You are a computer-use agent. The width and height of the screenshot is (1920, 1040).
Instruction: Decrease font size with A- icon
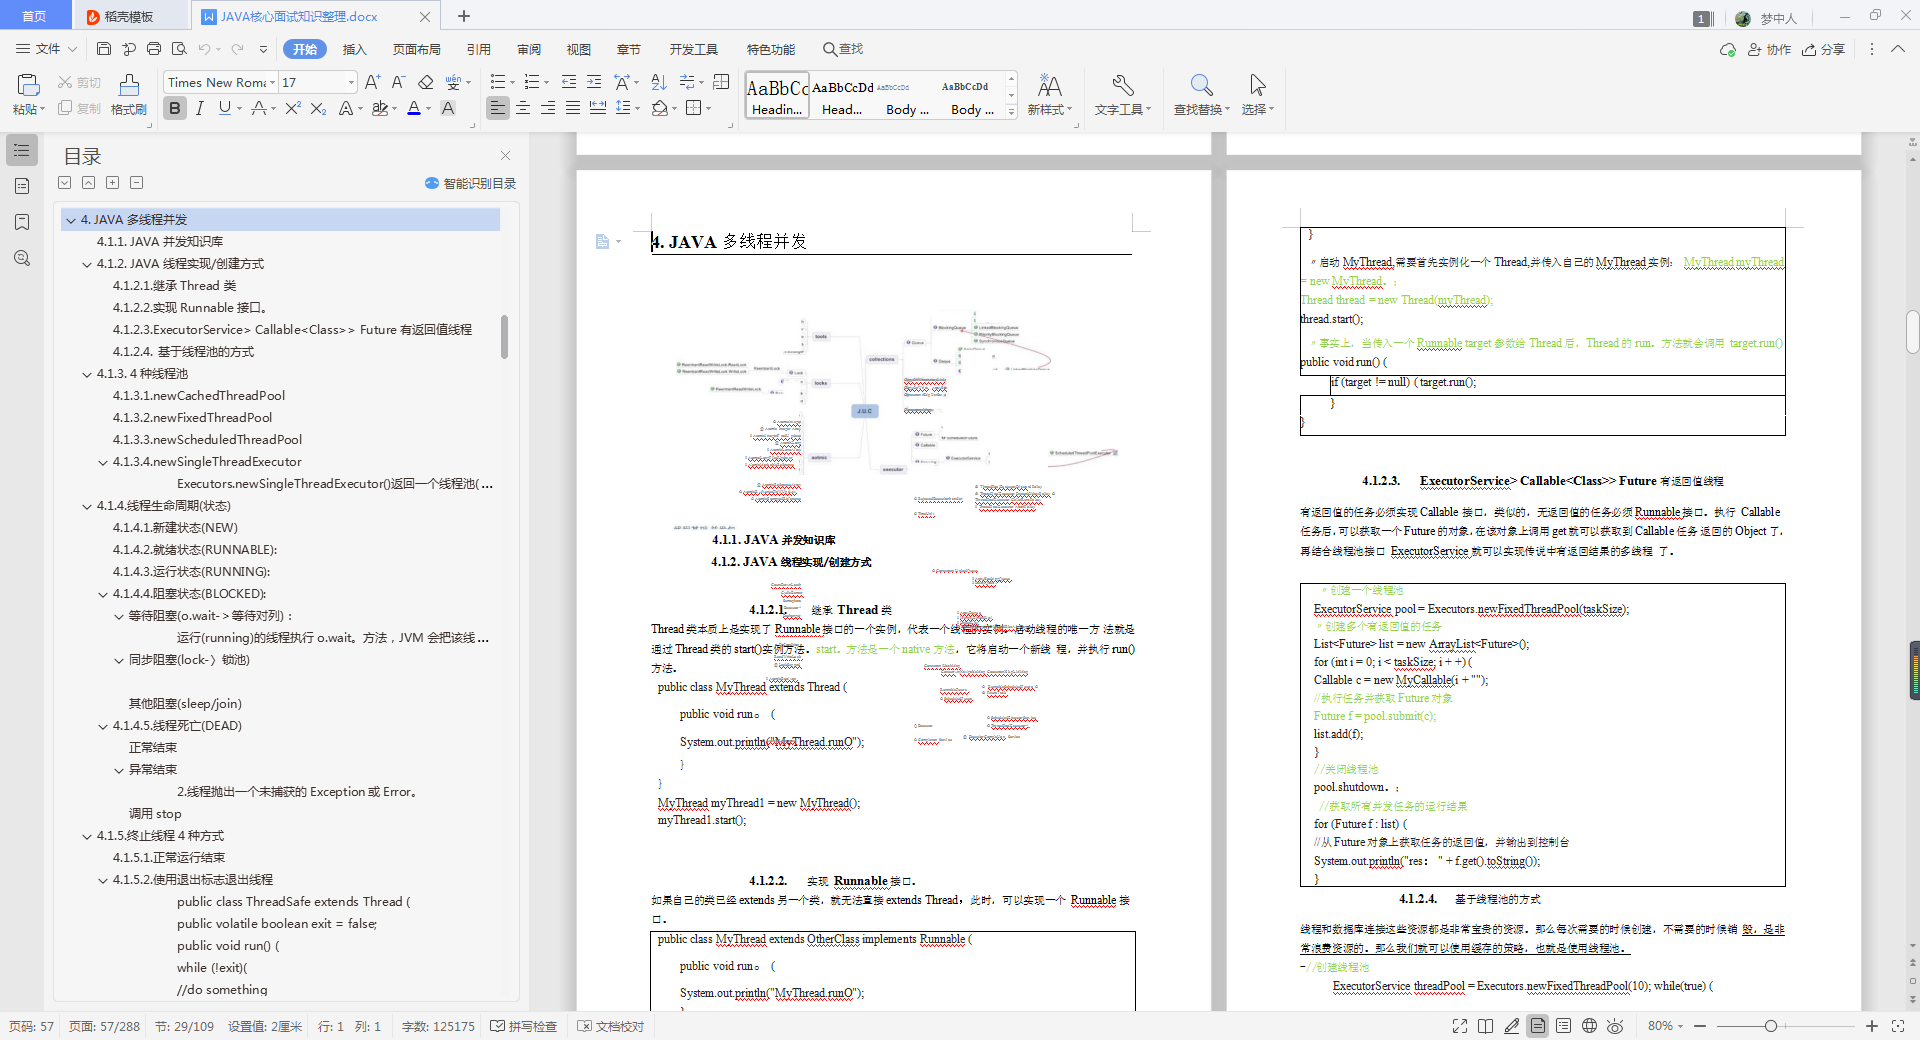(x=398, y=82)
